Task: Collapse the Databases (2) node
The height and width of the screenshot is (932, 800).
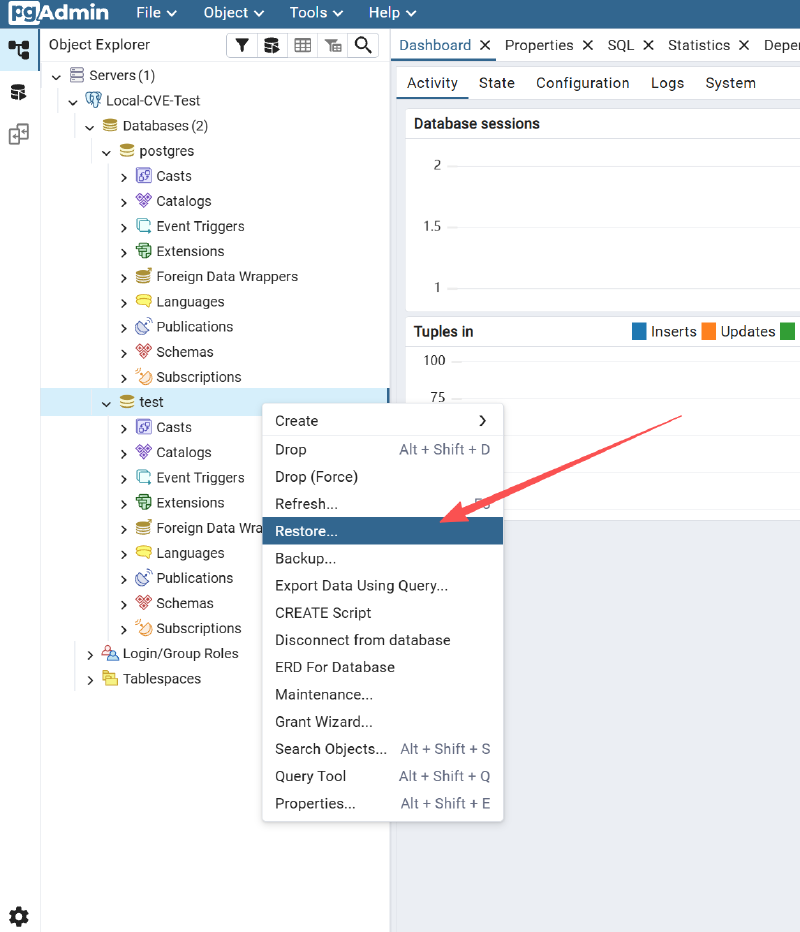Action: pos(90,127)
